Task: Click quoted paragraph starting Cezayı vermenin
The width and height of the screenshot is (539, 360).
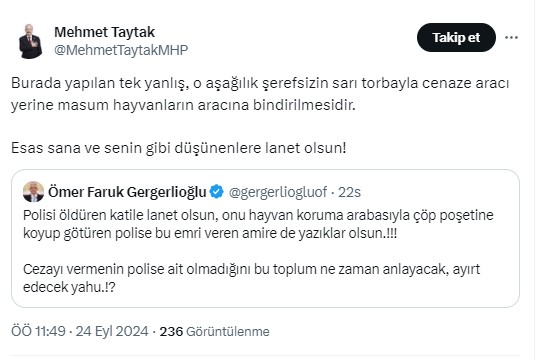Action: (251, 278)
